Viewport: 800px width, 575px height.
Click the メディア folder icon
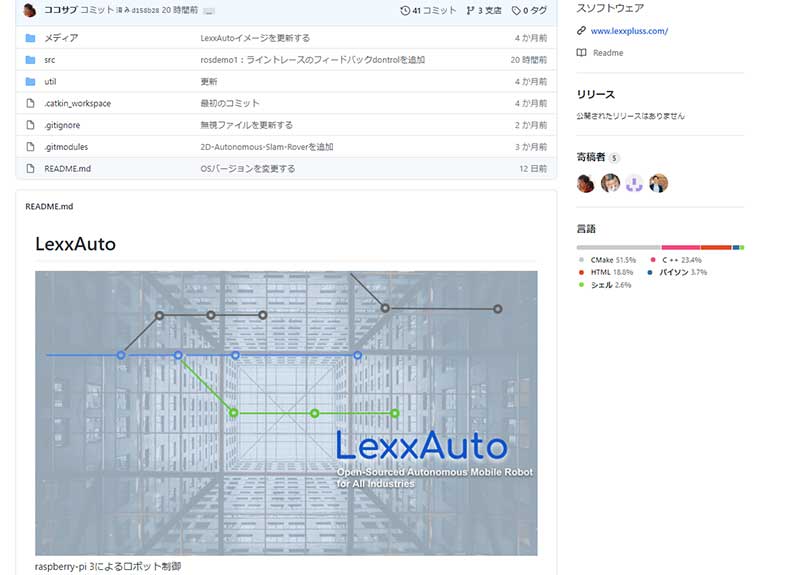(30, 38)
